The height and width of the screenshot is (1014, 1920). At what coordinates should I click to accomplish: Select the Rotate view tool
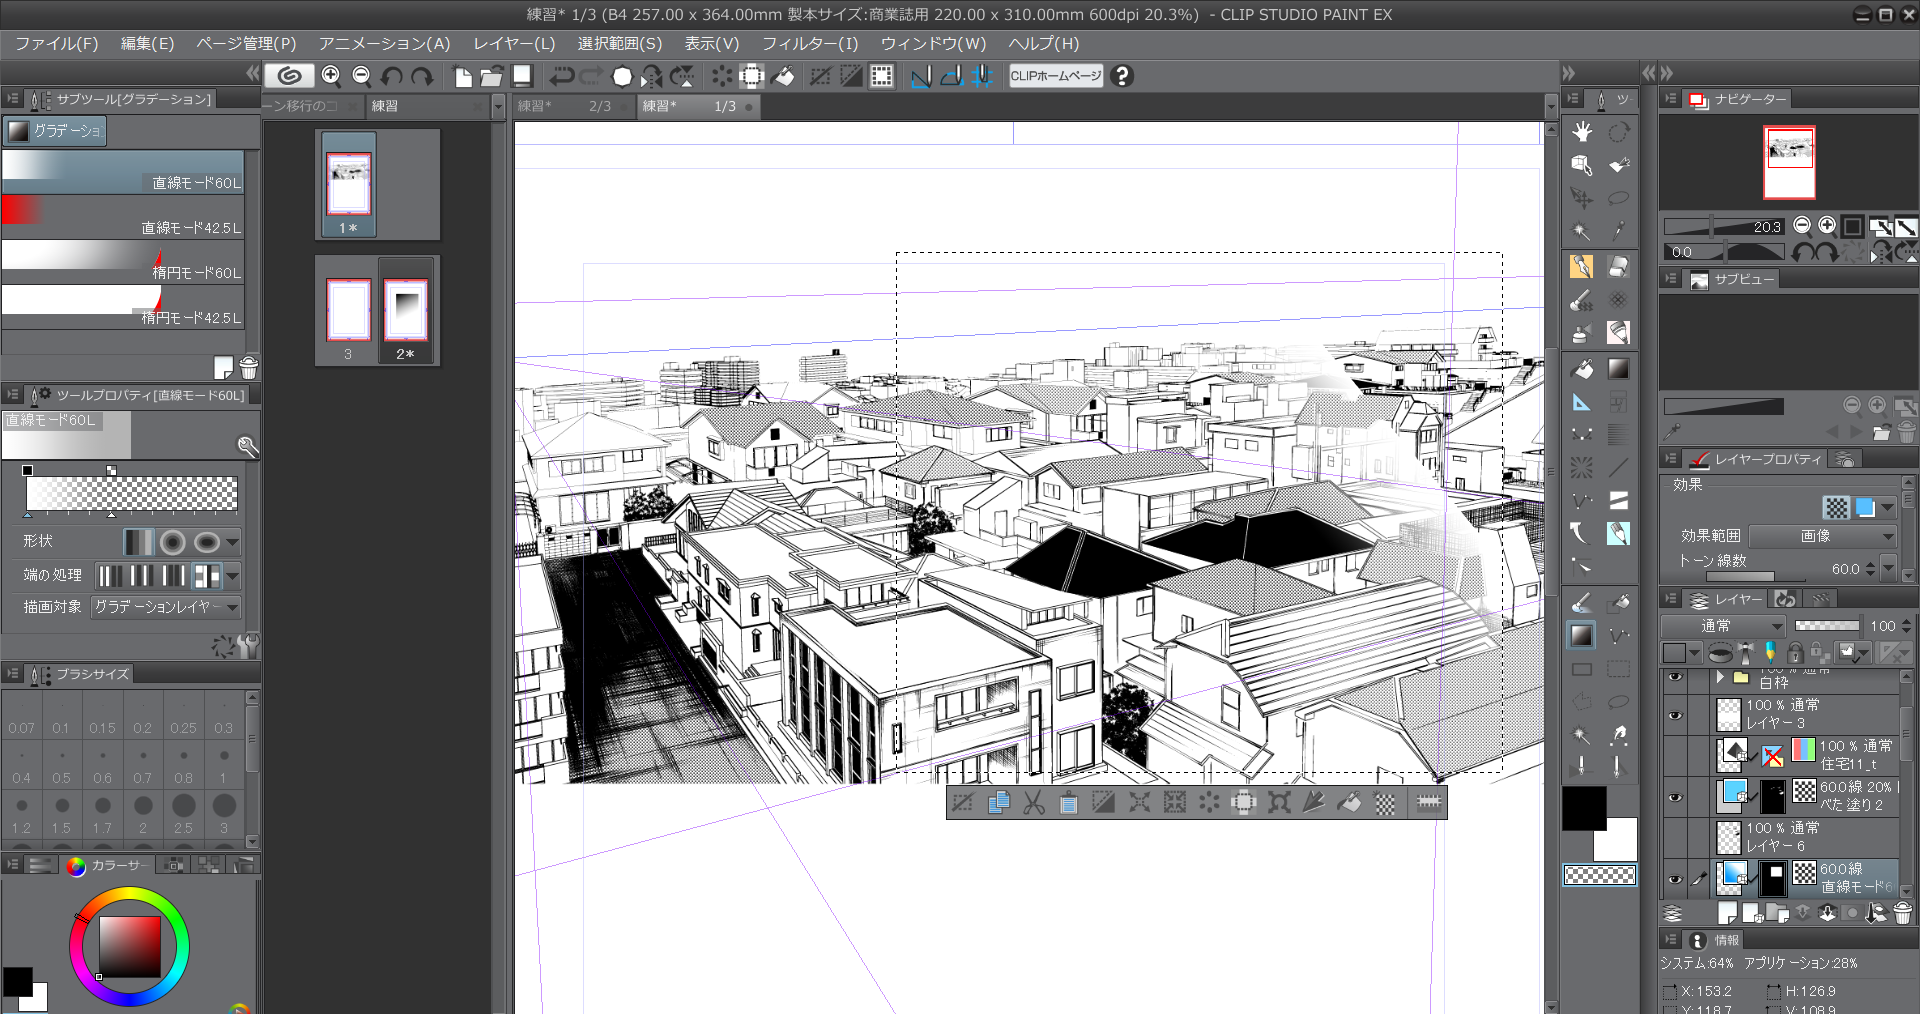[x=1619, y=132]
